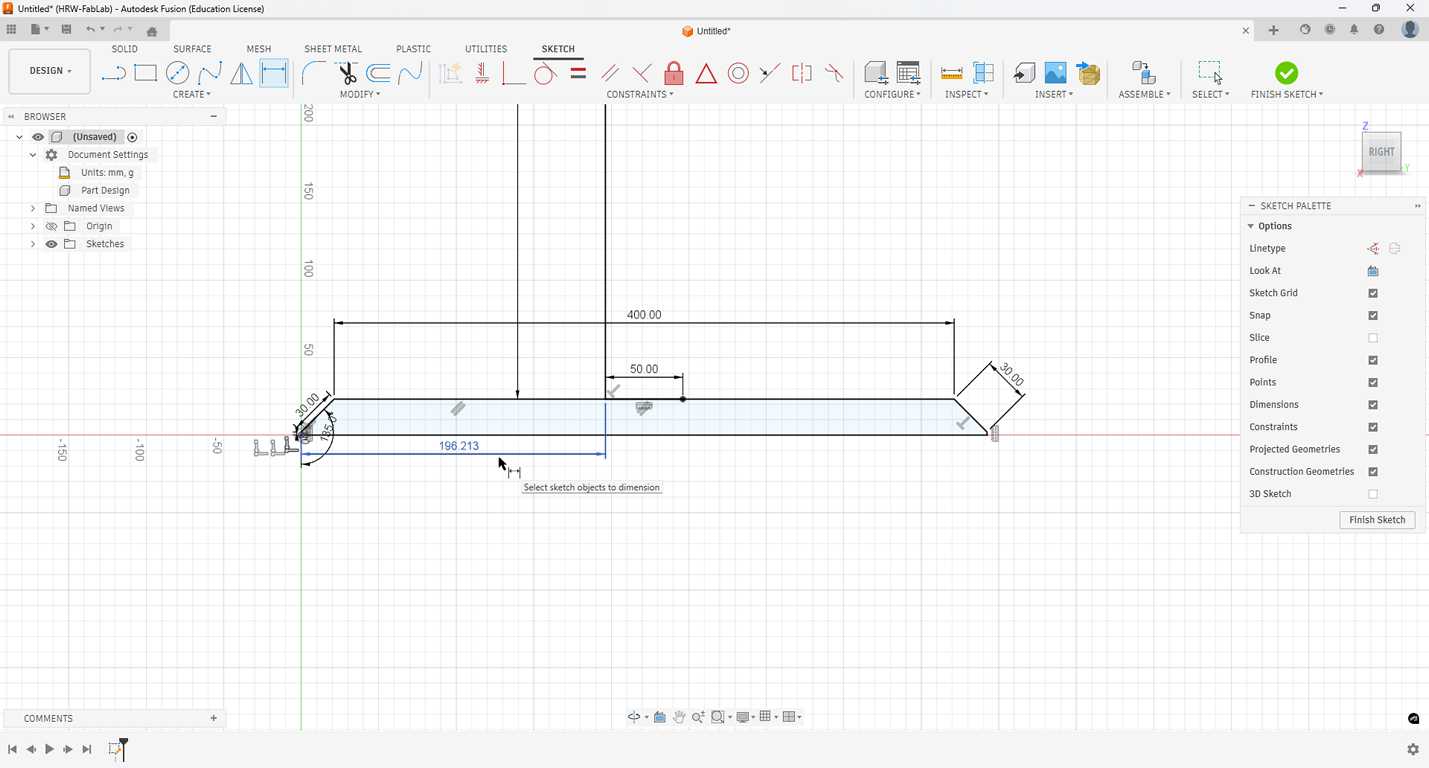
Task: Enable the Slice checkbox
Action: pyautogui.click(x=1373, y=338)
